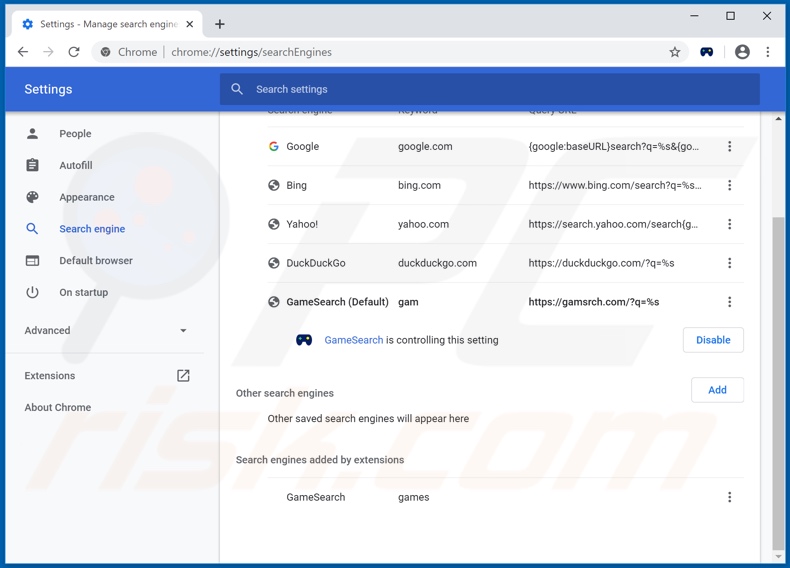The height and width of the screenshot is (568, 790).
Task: Select the Search engine settings section
Action: (x=92, y=229)
